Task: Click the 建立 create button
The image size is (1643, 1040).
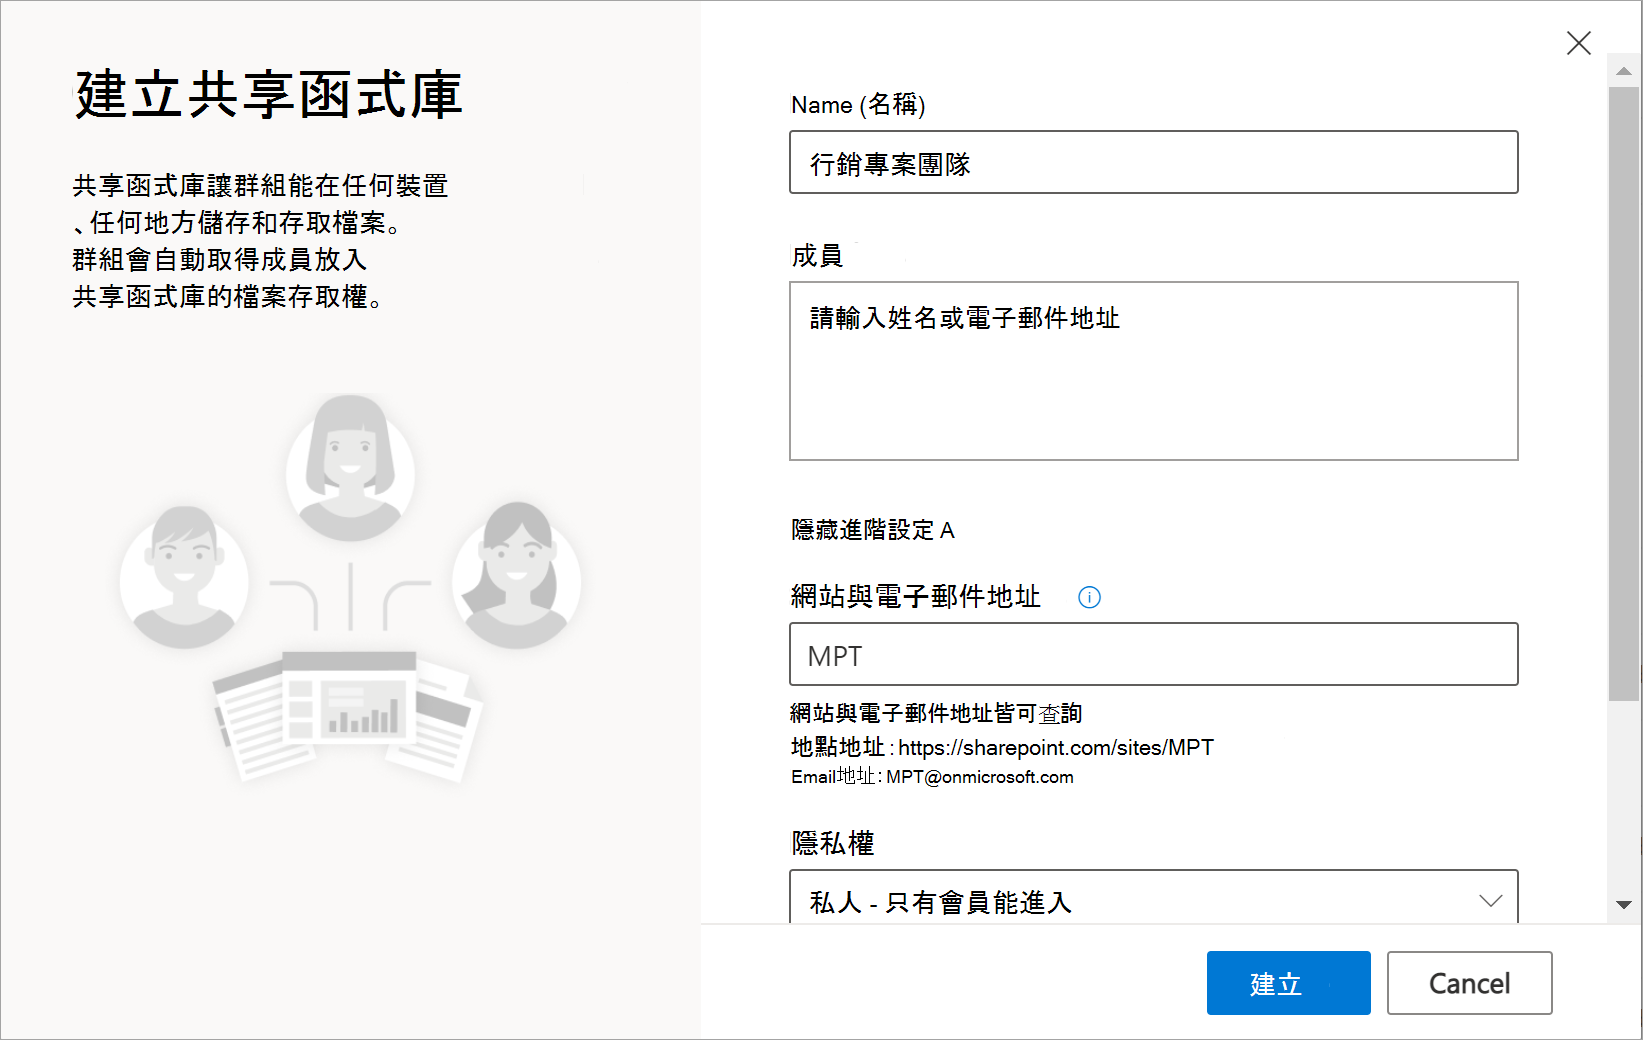Action: click(x=1288, y=983)
